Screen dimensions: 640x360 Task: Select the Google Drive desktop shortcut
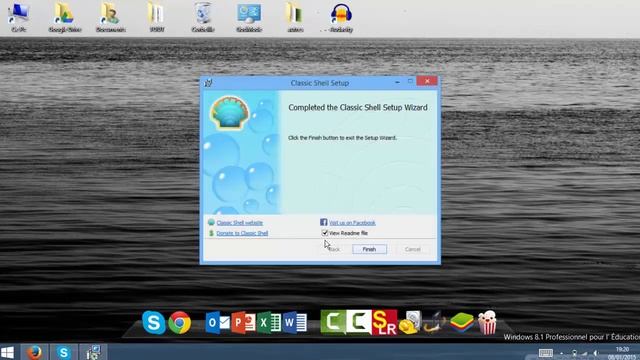(64, 18)
